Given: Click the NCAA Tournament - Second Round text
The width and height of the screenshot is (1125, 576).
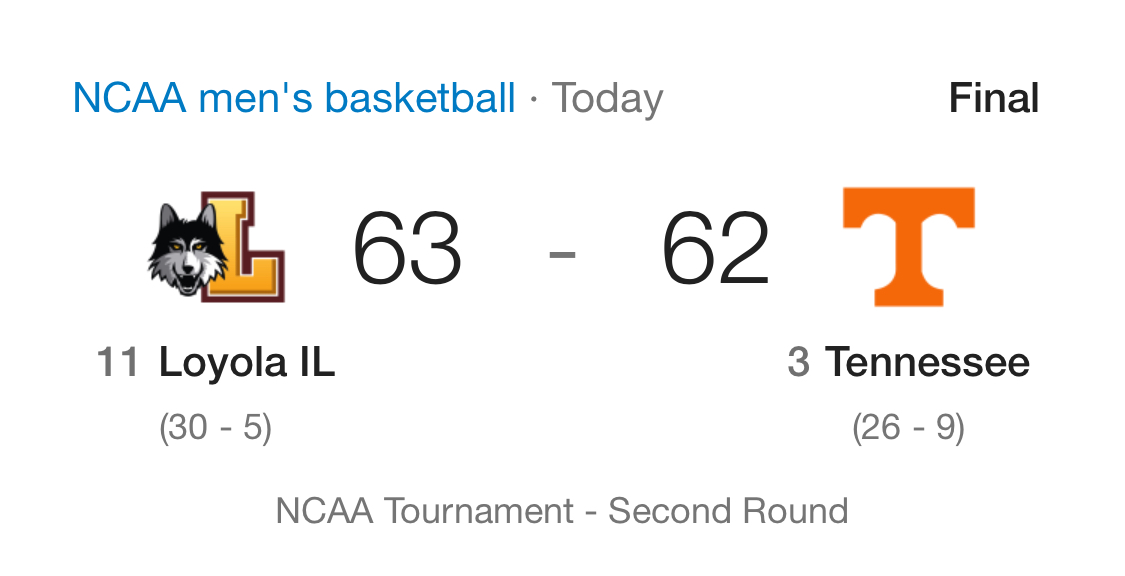Looking at the screenshot, I should [x=562, y=511].
